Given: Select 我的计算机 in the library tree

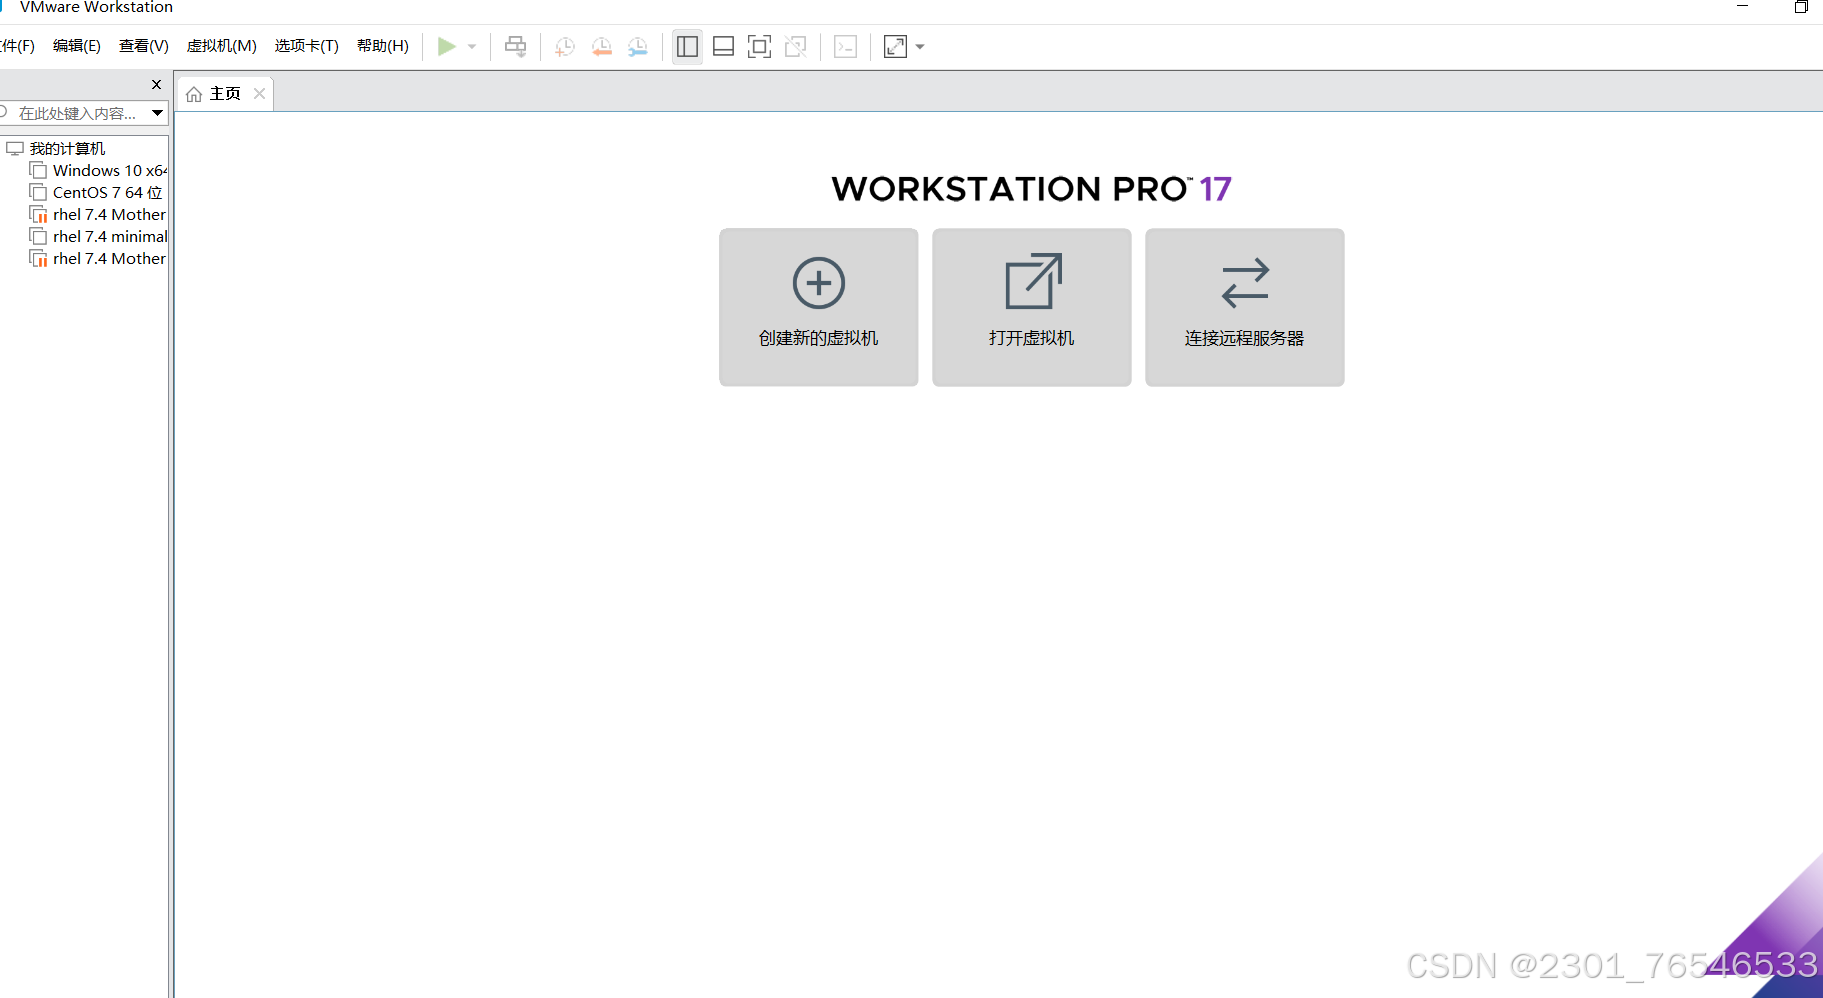Looking at the screenshot, I should coord(67,148).
